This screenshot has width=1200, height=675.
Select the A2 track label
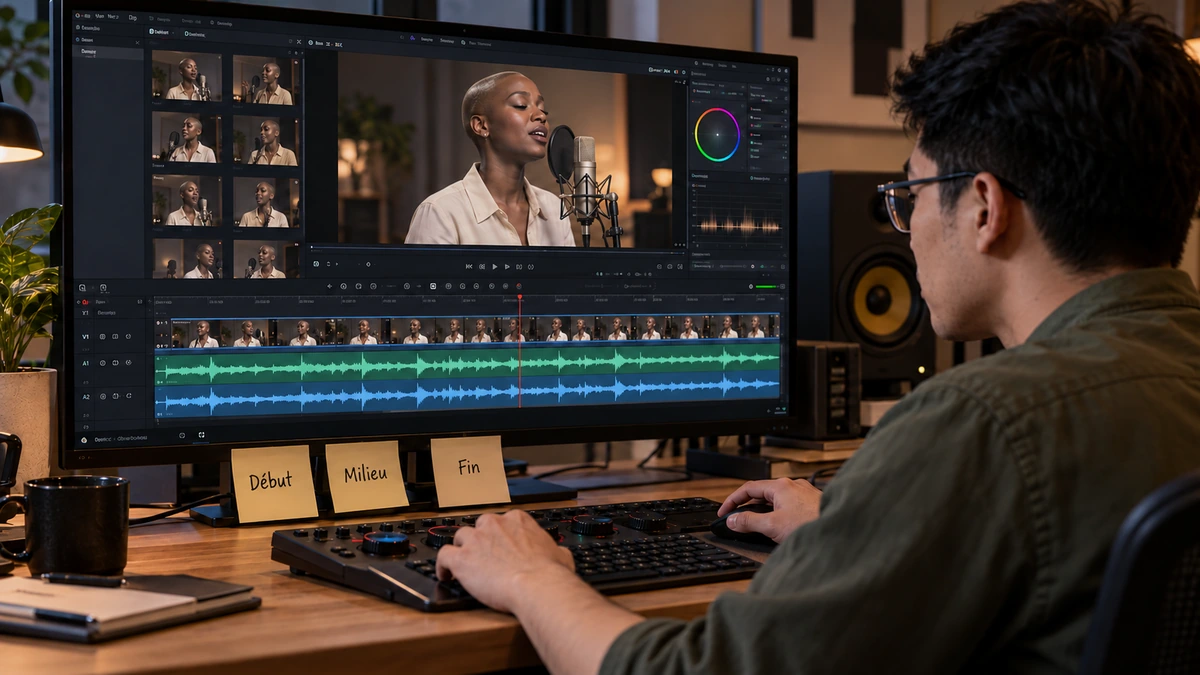point(85,397)
